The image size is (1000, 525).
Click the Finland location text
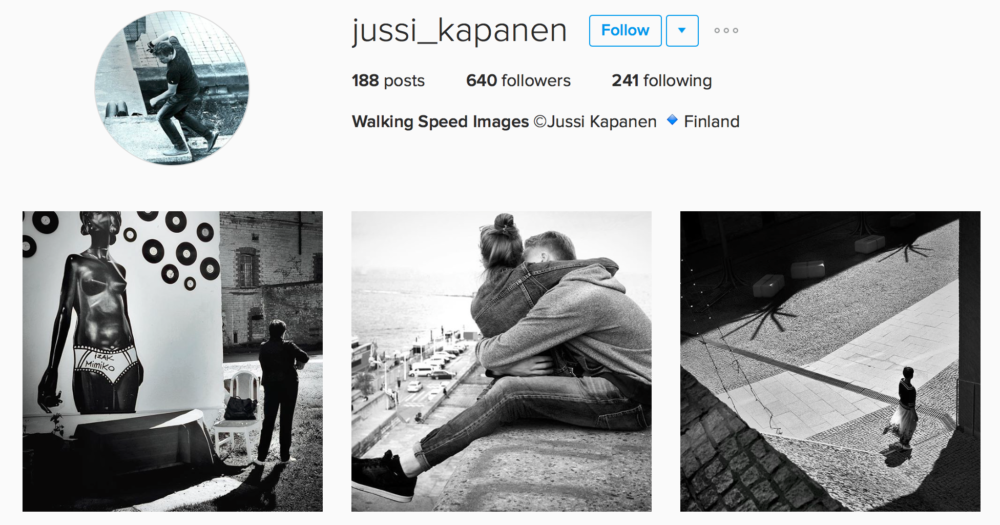[x=711, y=122]
